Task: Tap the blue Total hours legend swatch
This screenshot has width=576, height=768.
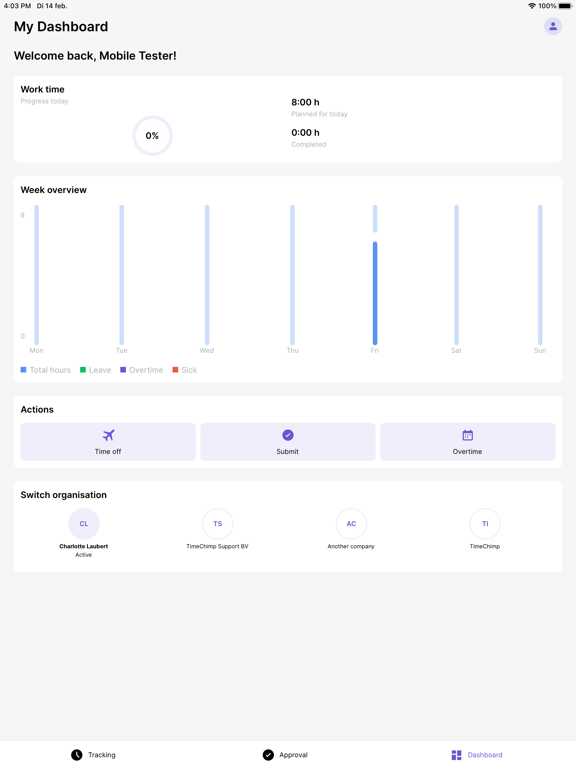Action: pos(23,370)
